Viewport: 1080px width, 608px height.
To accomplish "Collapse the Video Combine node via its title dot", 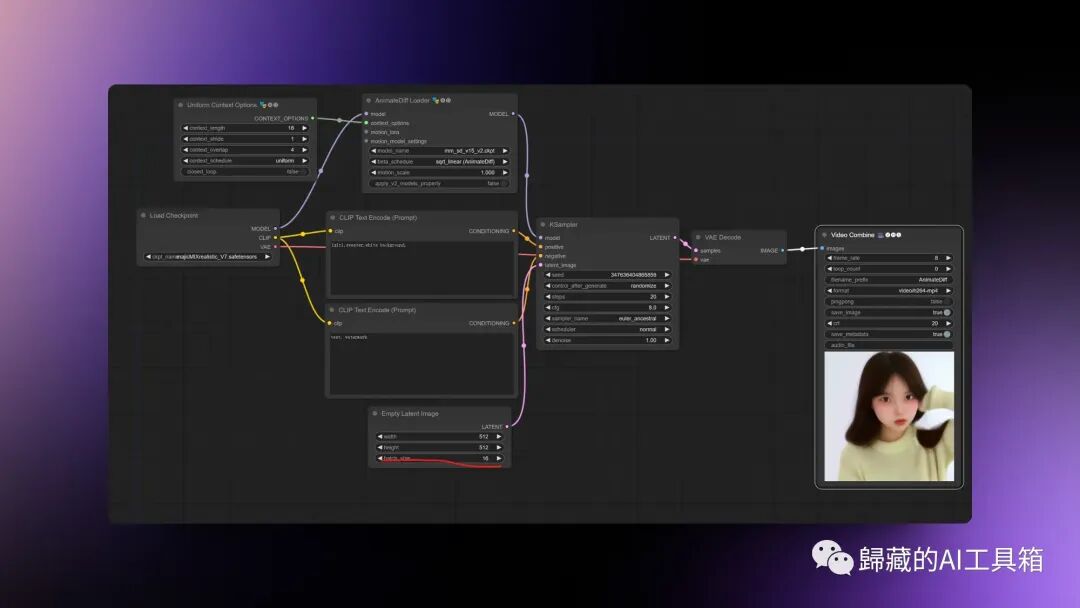I will point(824,235).
